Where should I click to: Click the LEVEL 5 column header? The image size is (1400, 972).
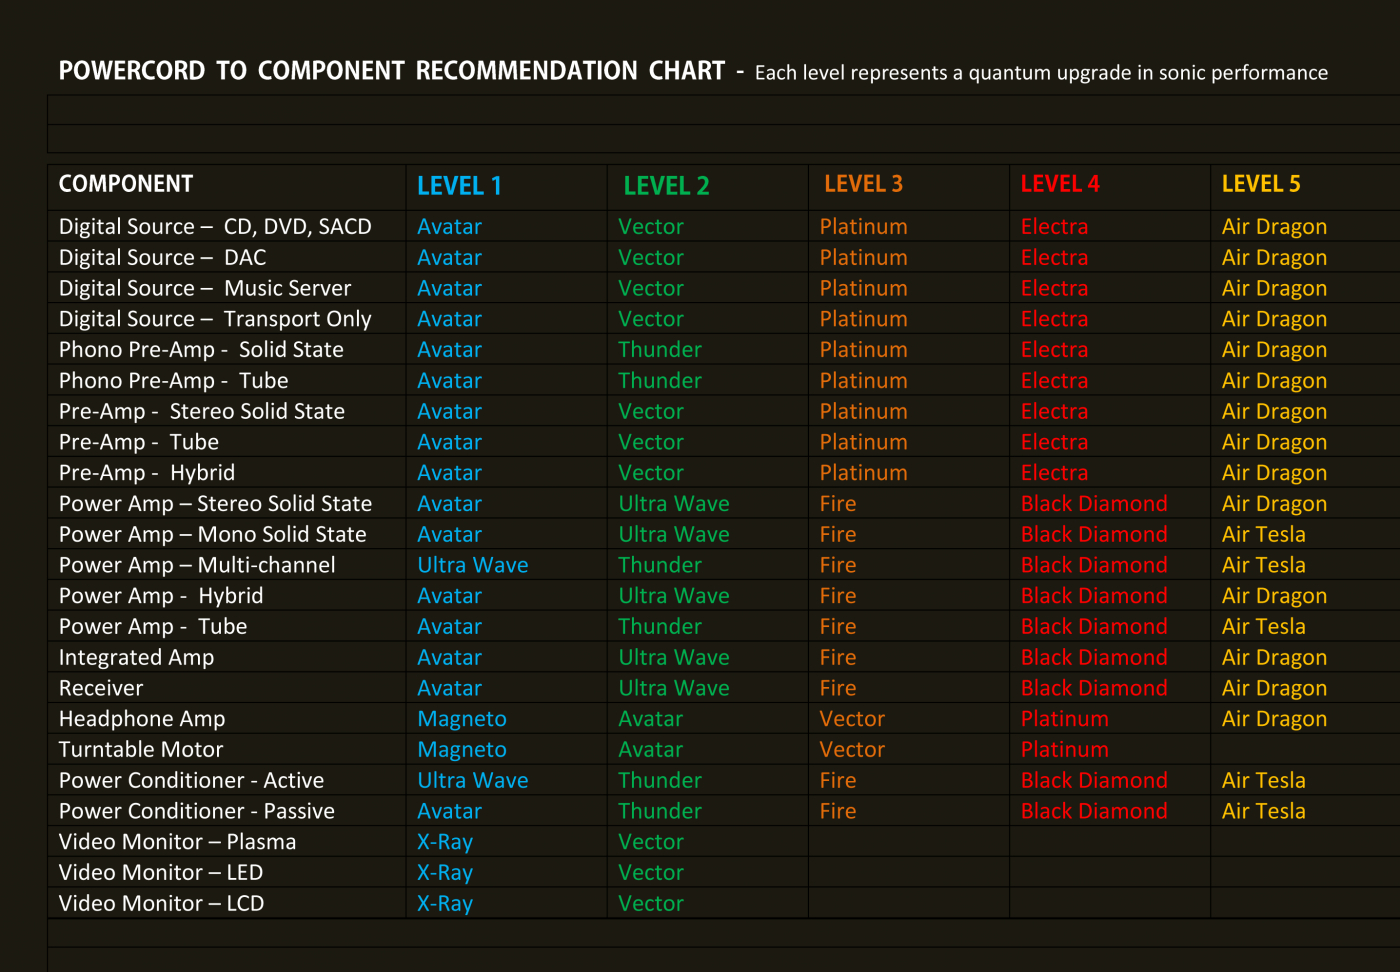coord(1261,184)
